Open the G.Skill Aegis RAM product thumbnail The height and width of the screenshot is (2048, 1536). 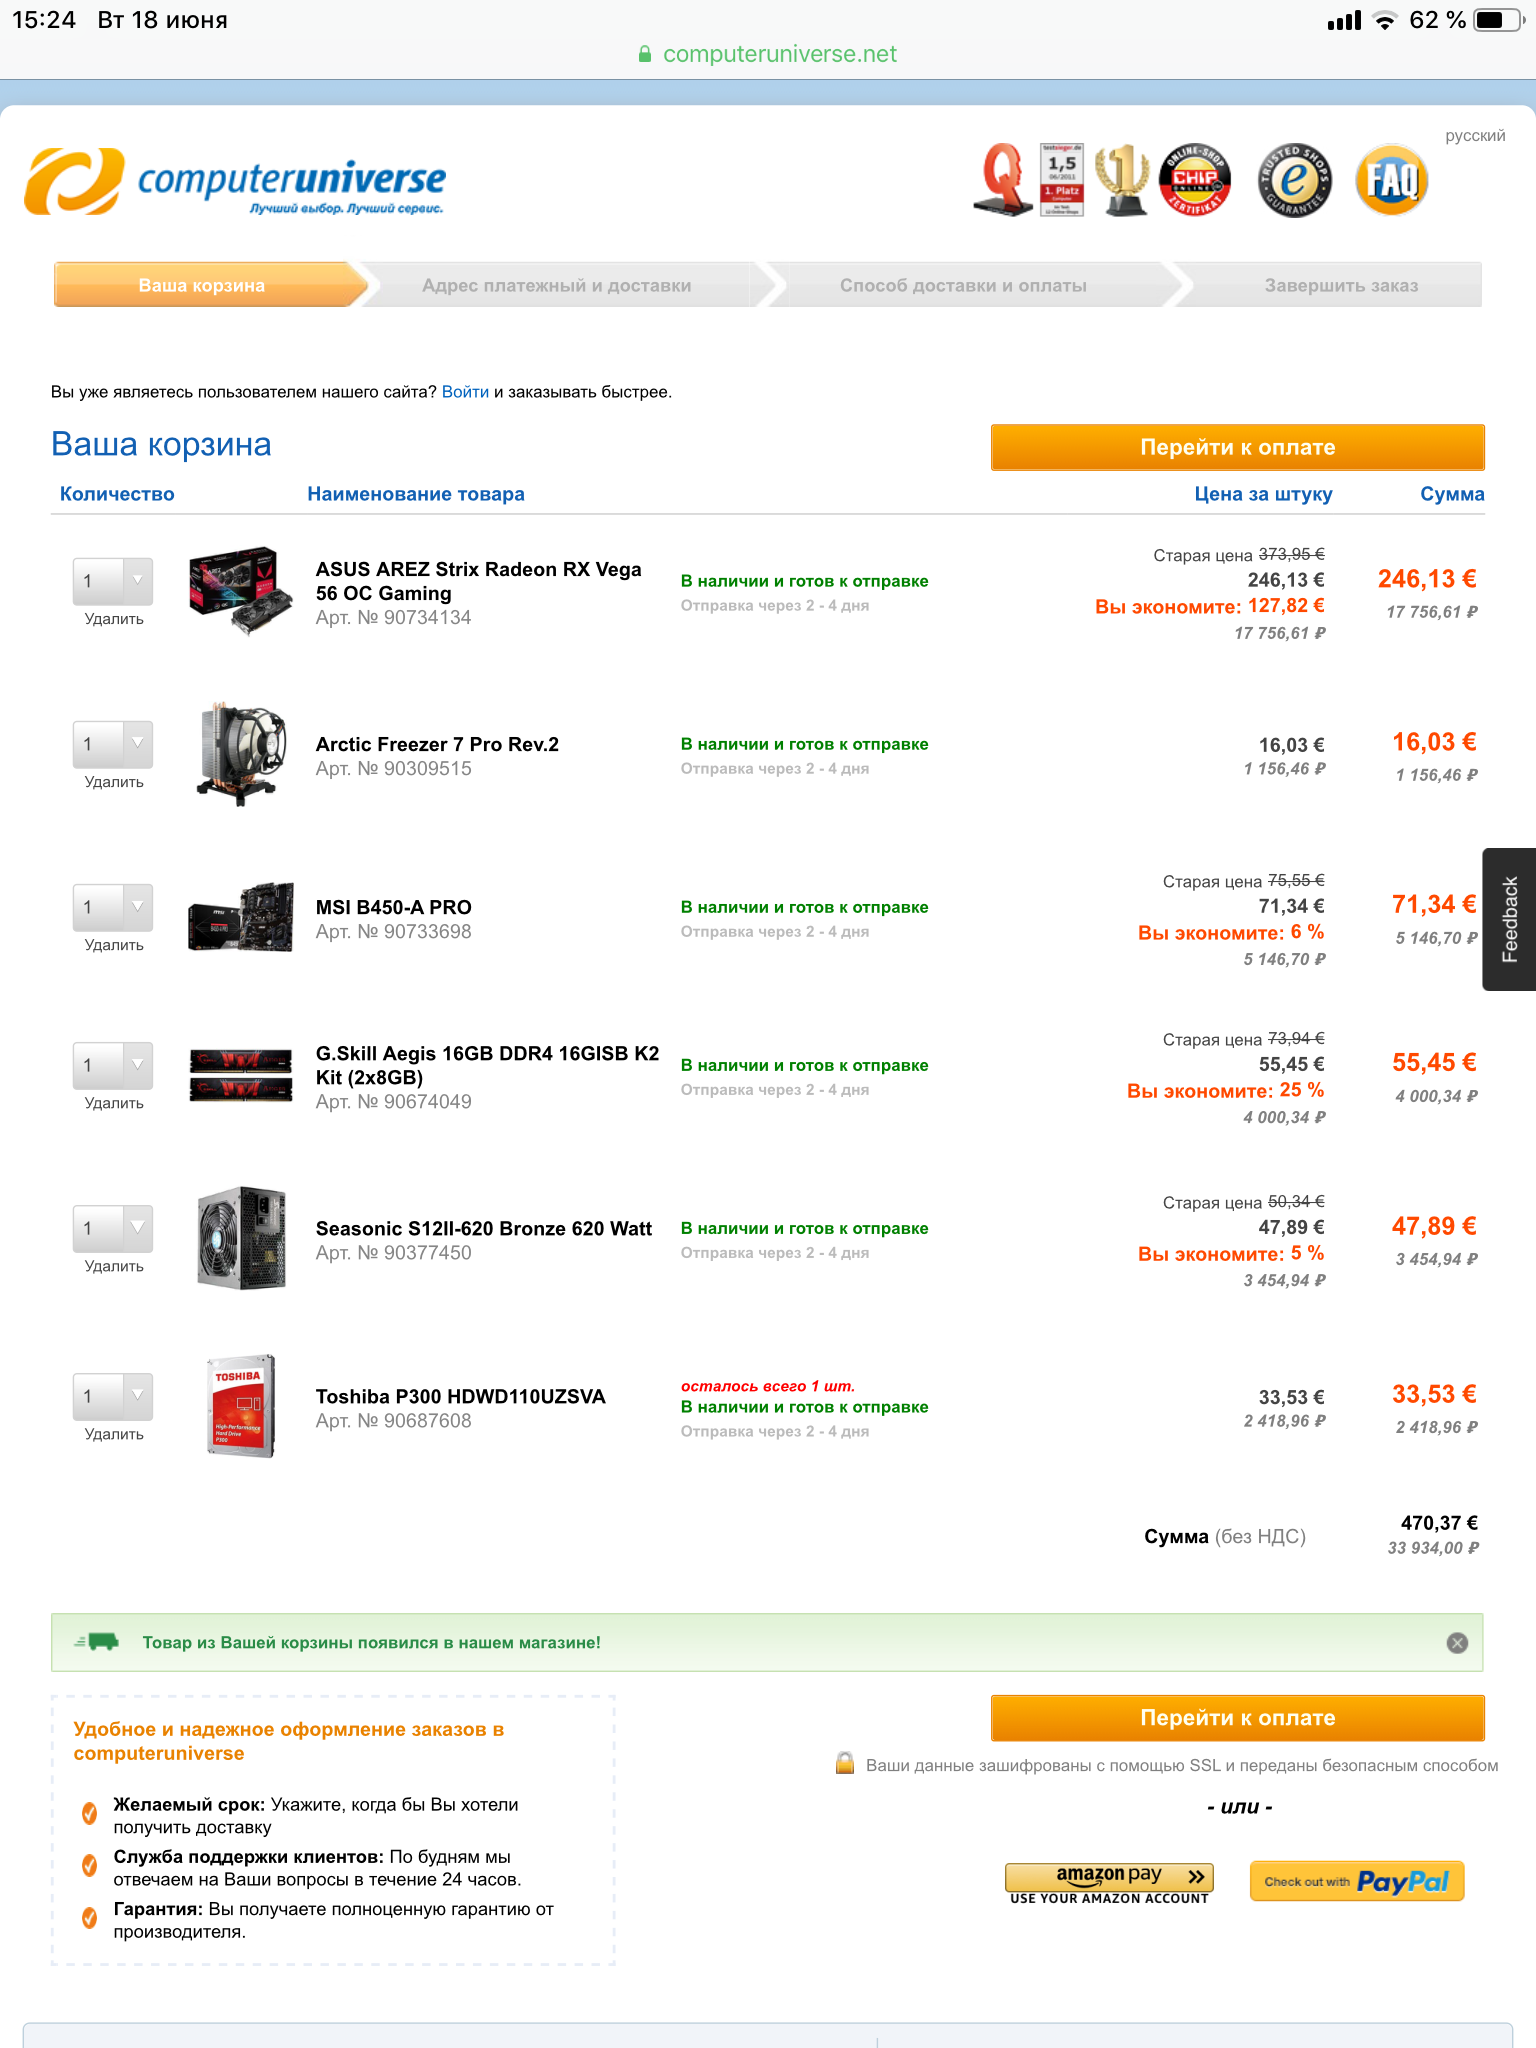(241, 1075)
